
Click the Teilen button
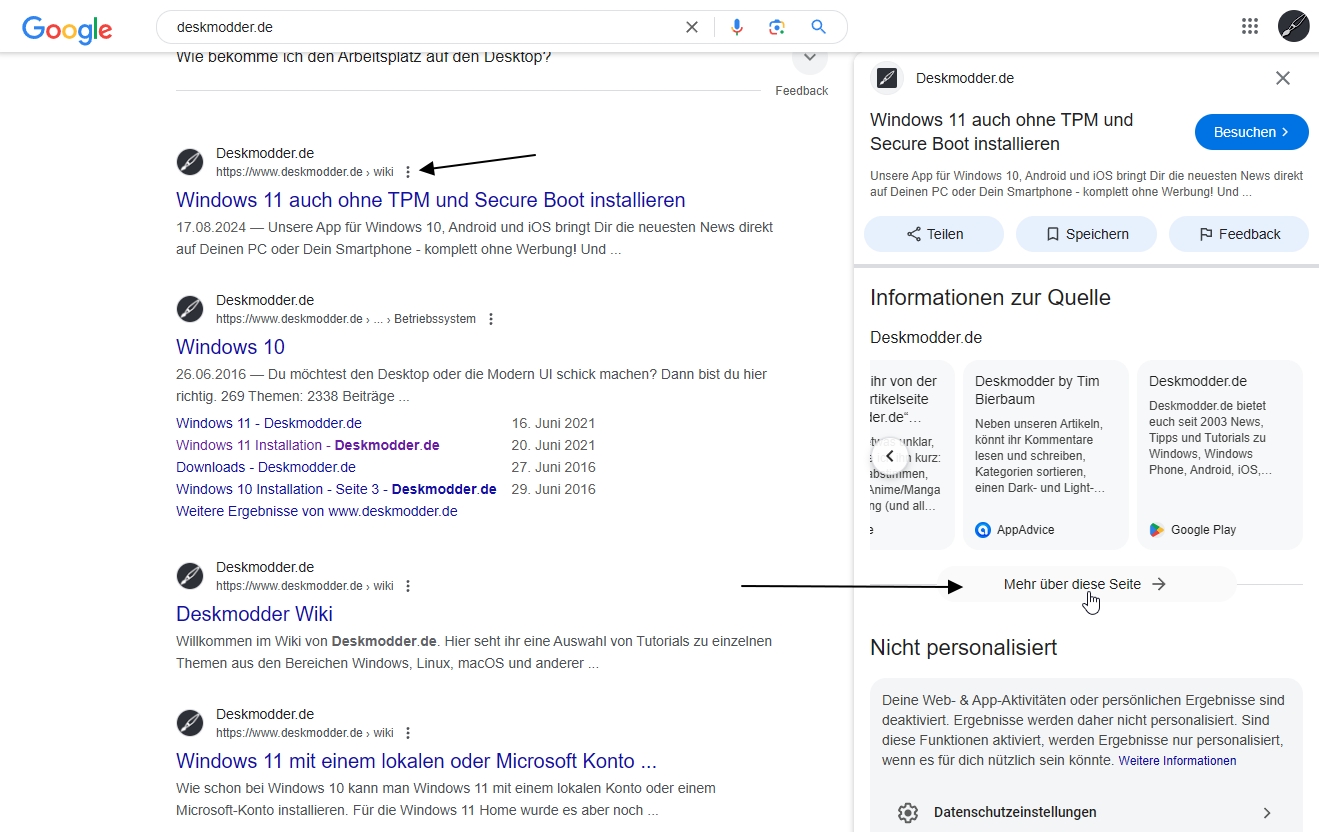(x=934, y=234)
